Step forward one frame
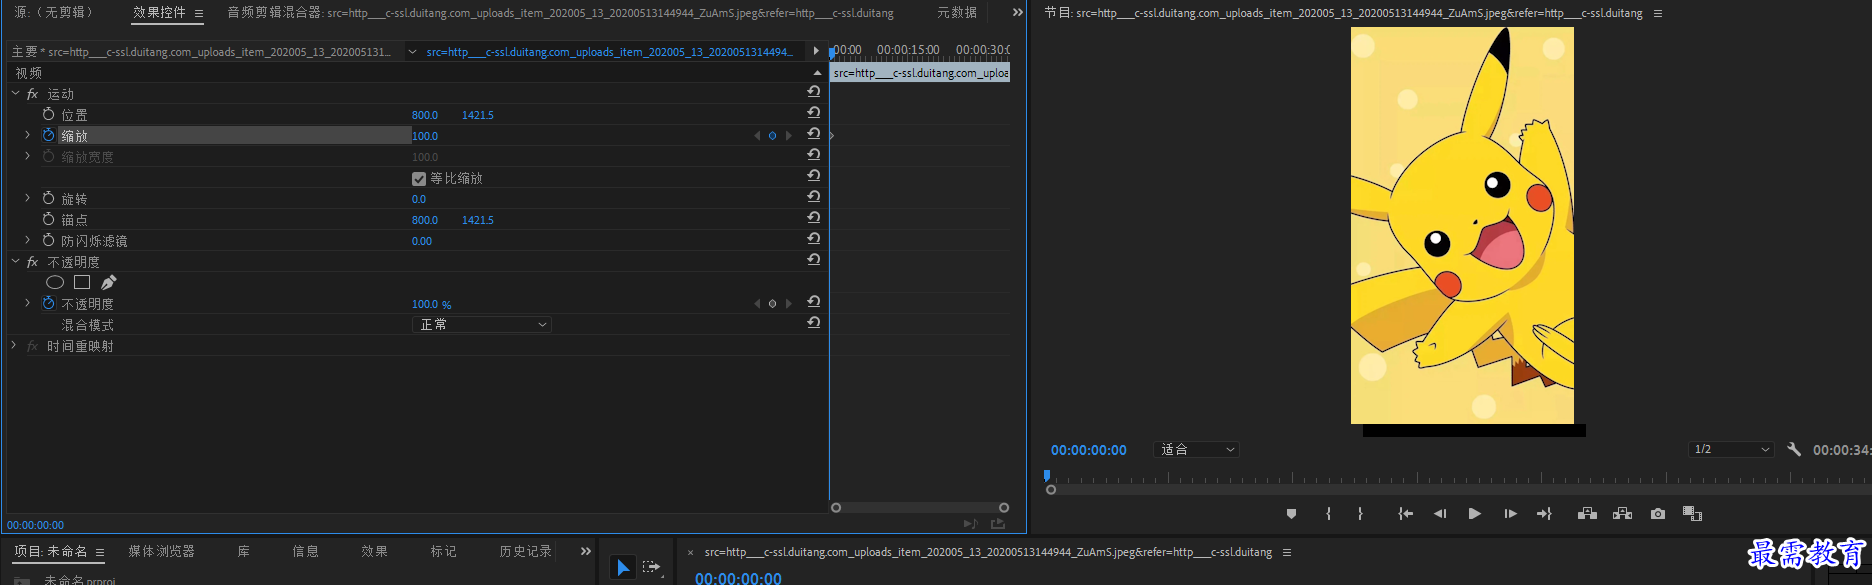 (1510, 514)
